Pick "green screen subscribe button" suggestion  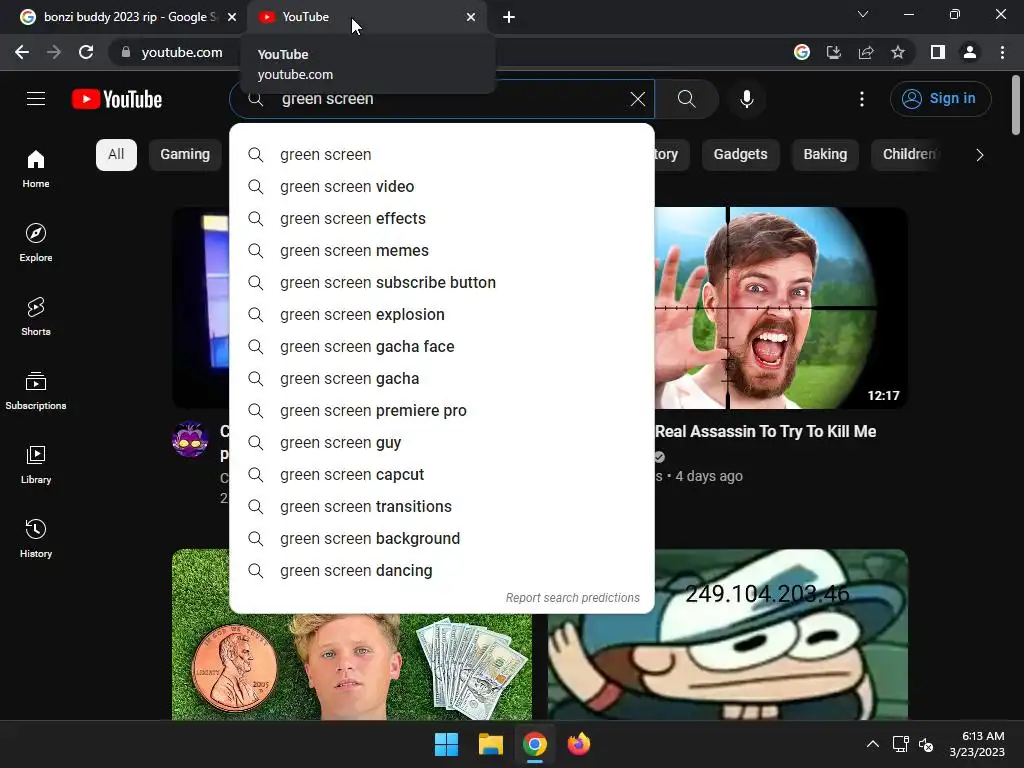(441, 283)
